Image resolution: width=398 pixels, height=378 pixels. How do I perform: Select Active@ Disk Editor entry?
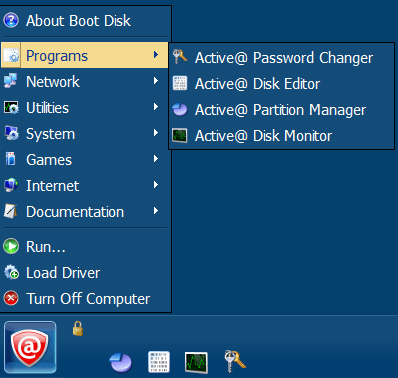(282, 83)
